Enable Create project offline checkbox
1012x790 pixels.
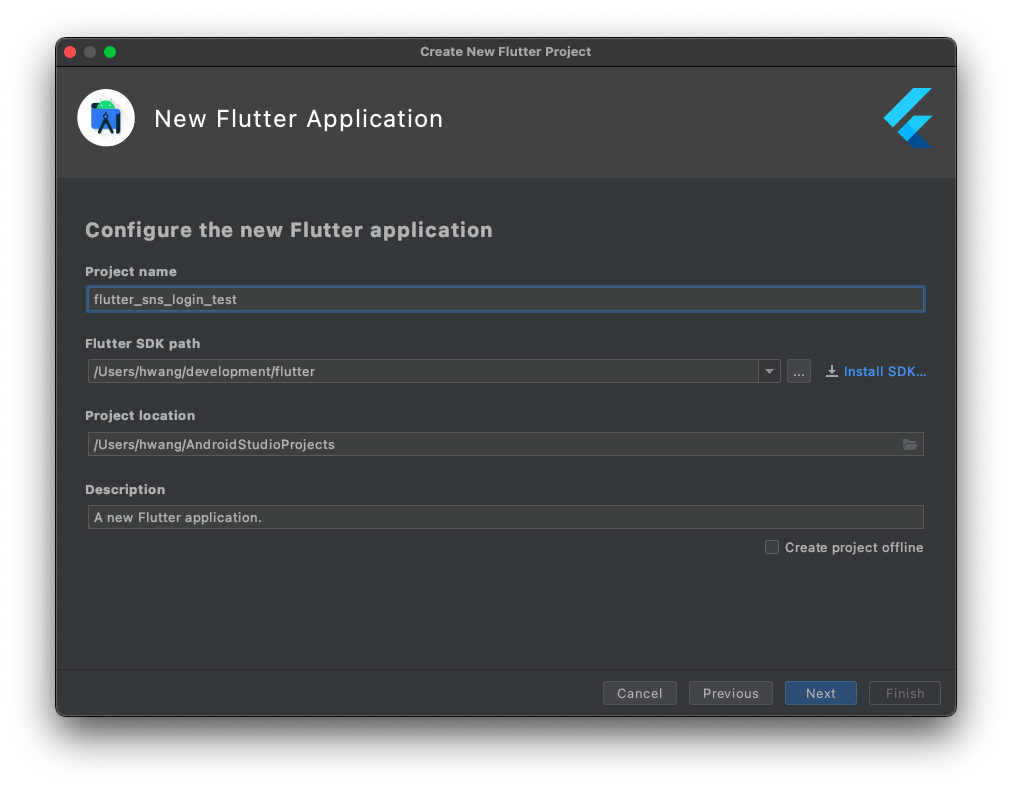(x=772, y=547)
